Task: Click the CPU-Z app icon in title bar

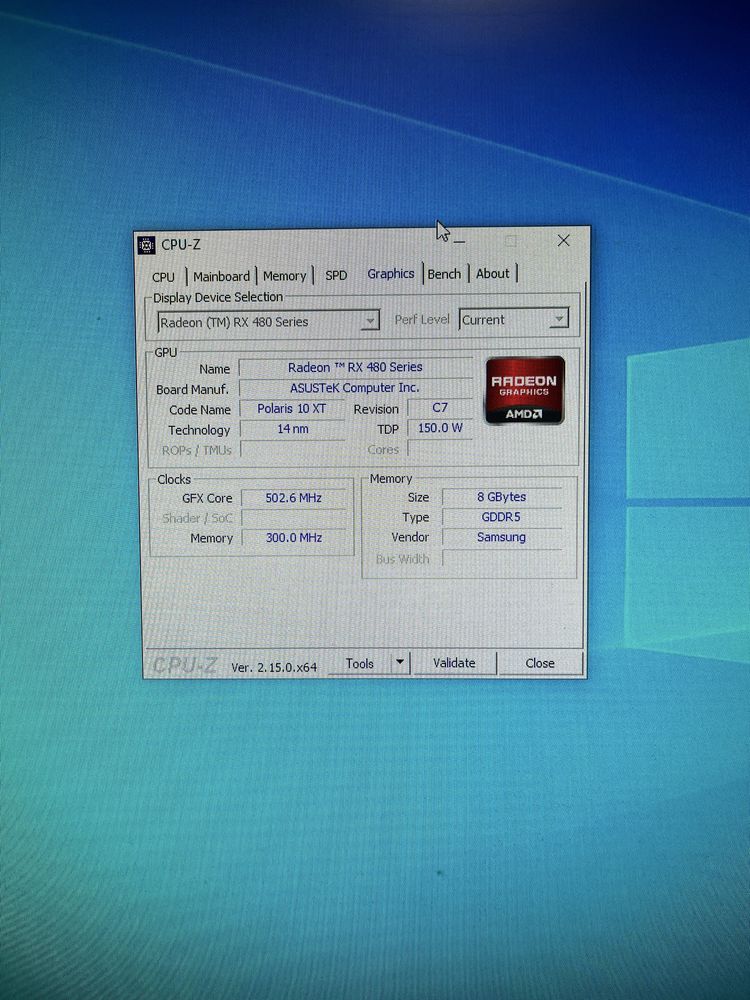Action: [147, 245]
